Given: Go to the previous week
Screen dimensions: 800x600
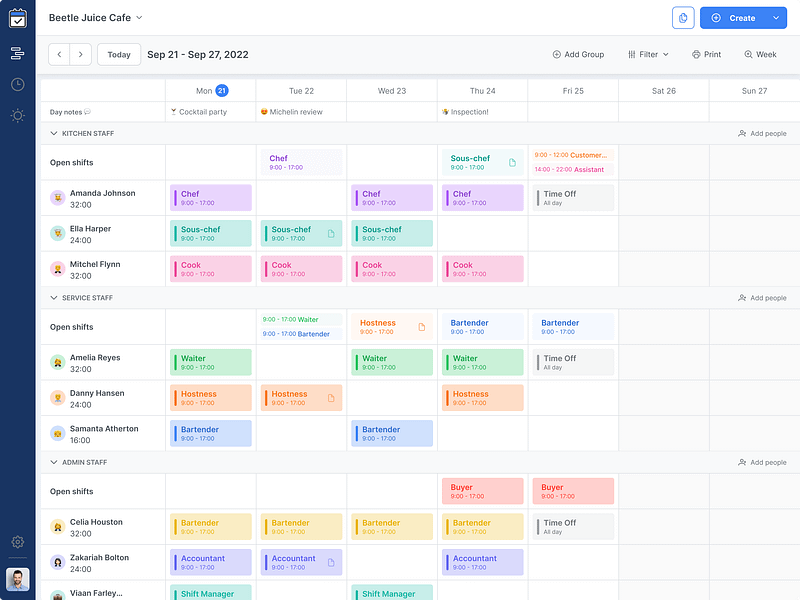Looking at the screenshot, I should tap(59, 55).
